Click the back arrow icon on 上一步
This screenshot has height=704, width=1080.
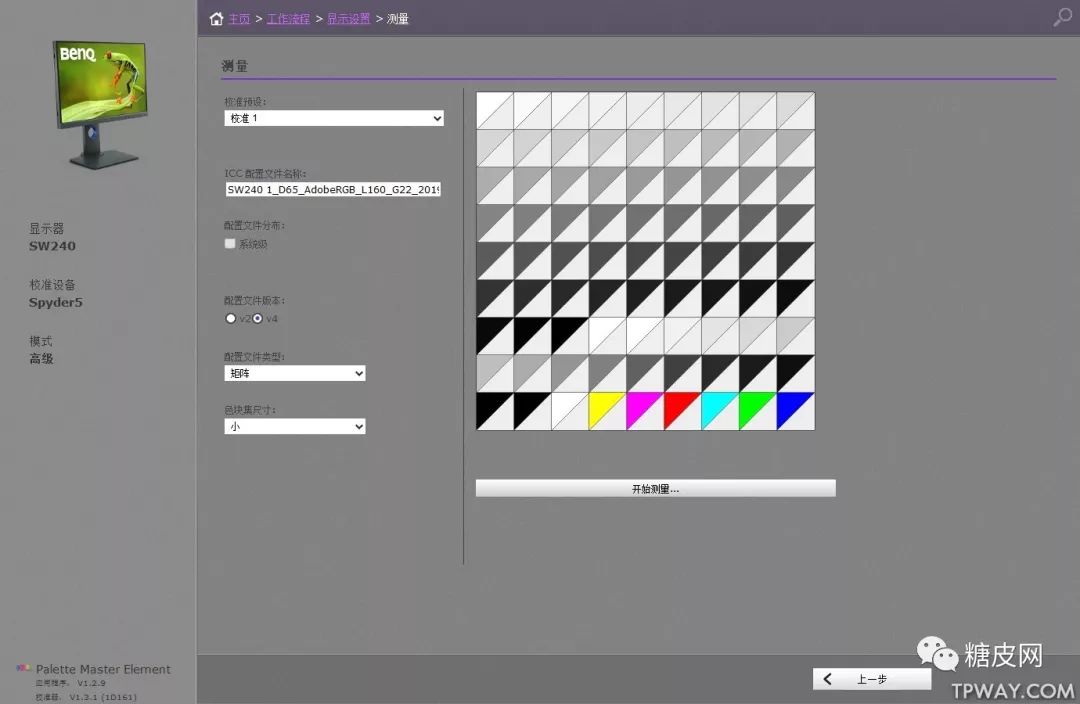[x=828, y=679]
